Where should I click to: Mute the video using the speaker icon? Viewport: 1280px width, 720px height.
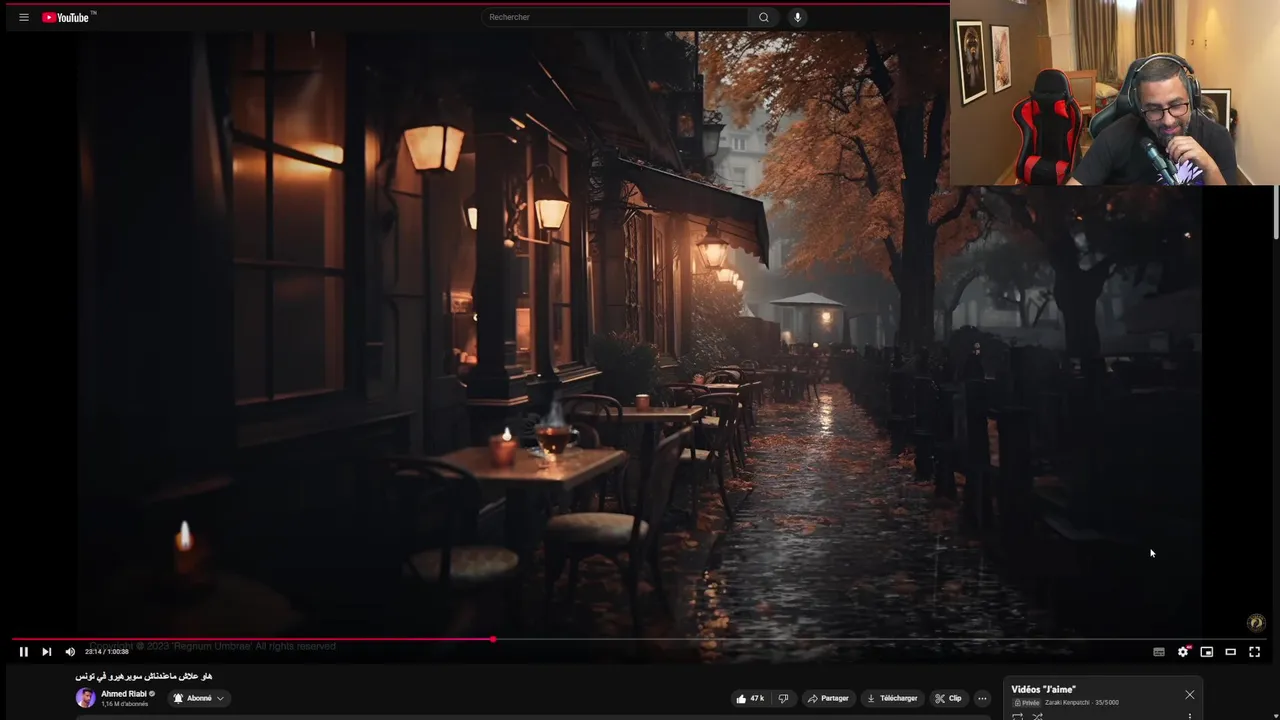[70, 652]
